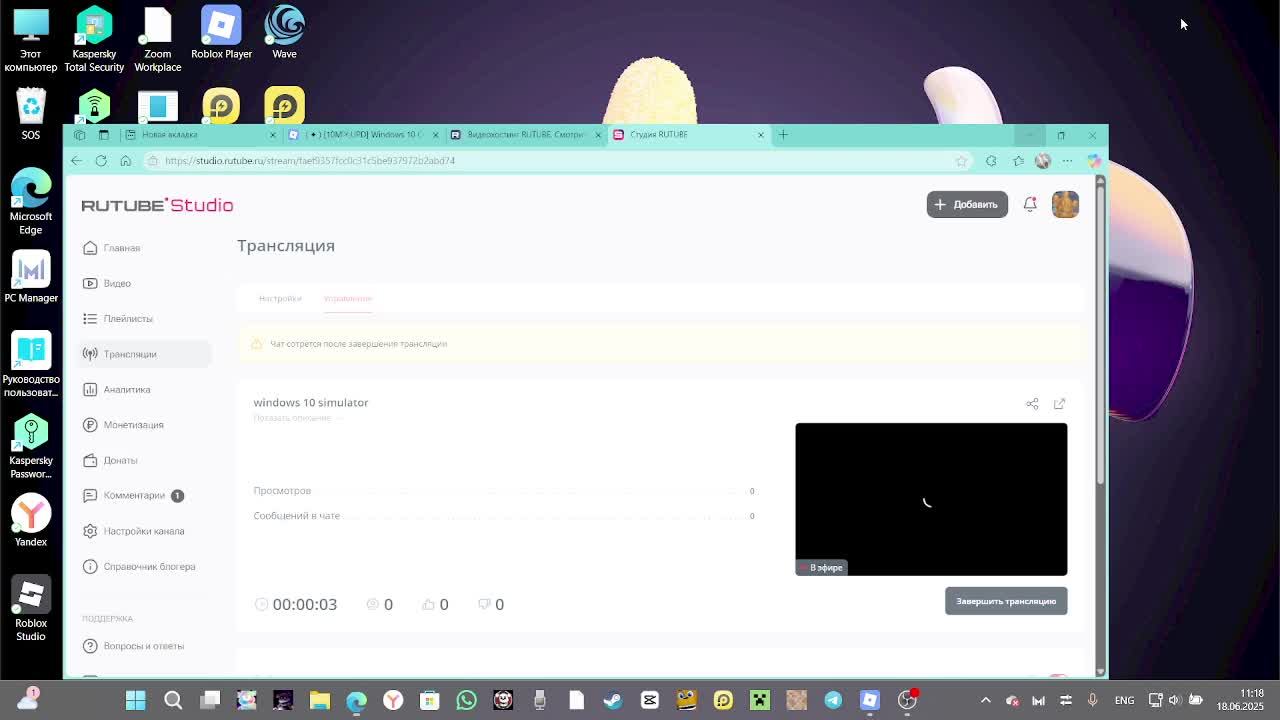Click the browser home icon
This screenshot has height=720, width=1280.
point(125,160)
